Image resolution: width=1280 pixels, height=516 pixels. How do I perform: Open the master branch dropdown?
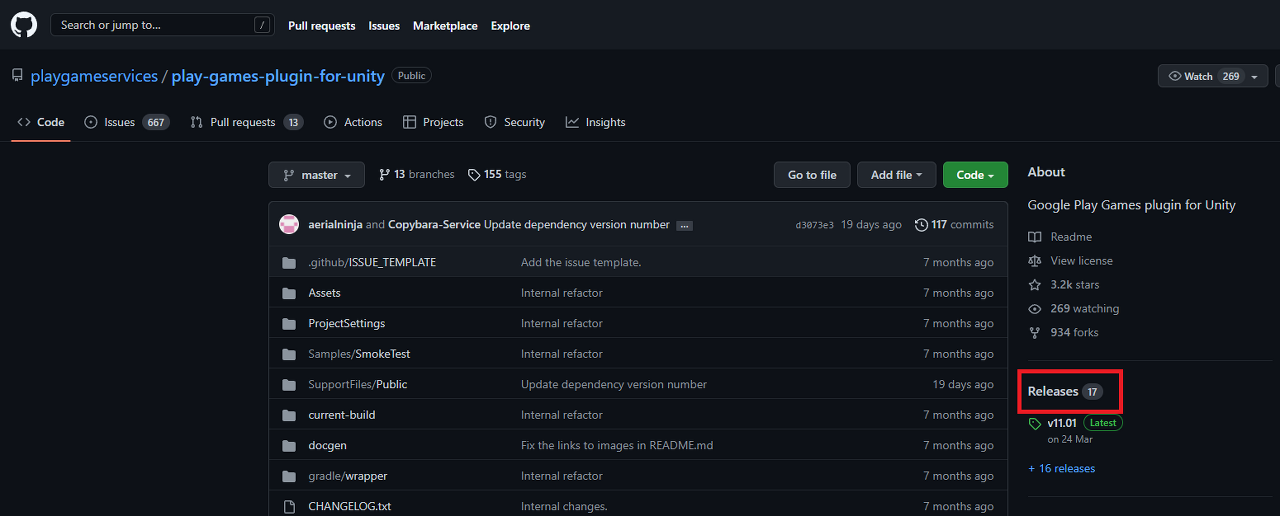tap(316, 175)
